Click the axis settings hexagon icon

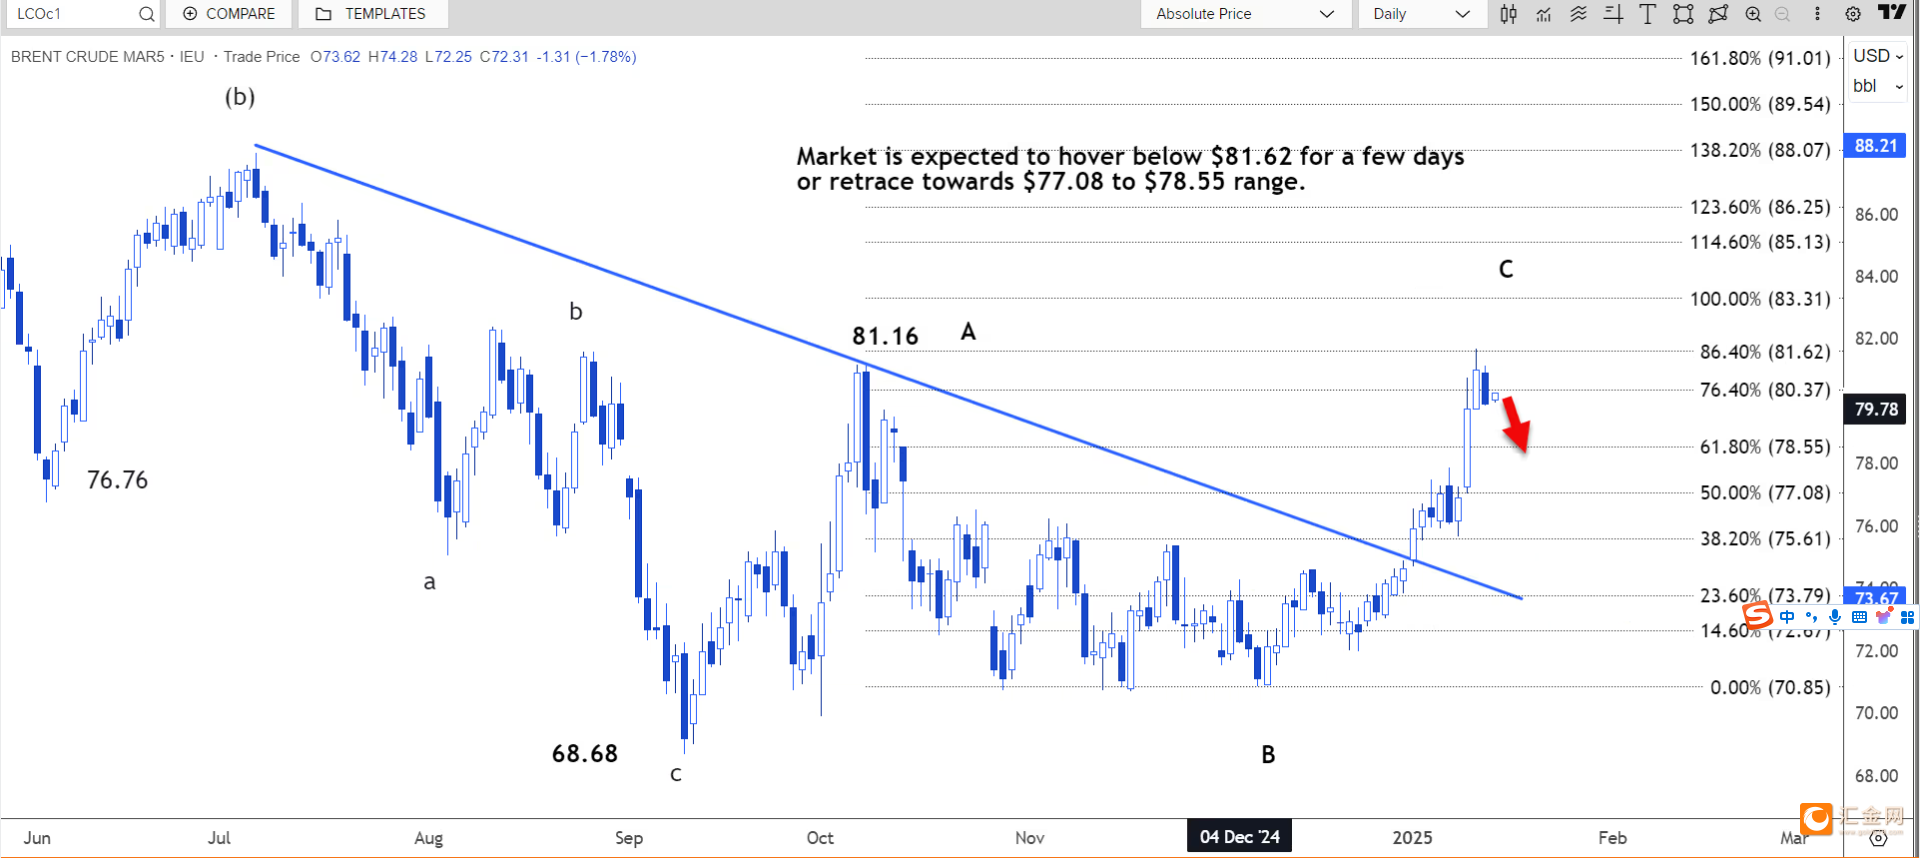[1878, 838]
